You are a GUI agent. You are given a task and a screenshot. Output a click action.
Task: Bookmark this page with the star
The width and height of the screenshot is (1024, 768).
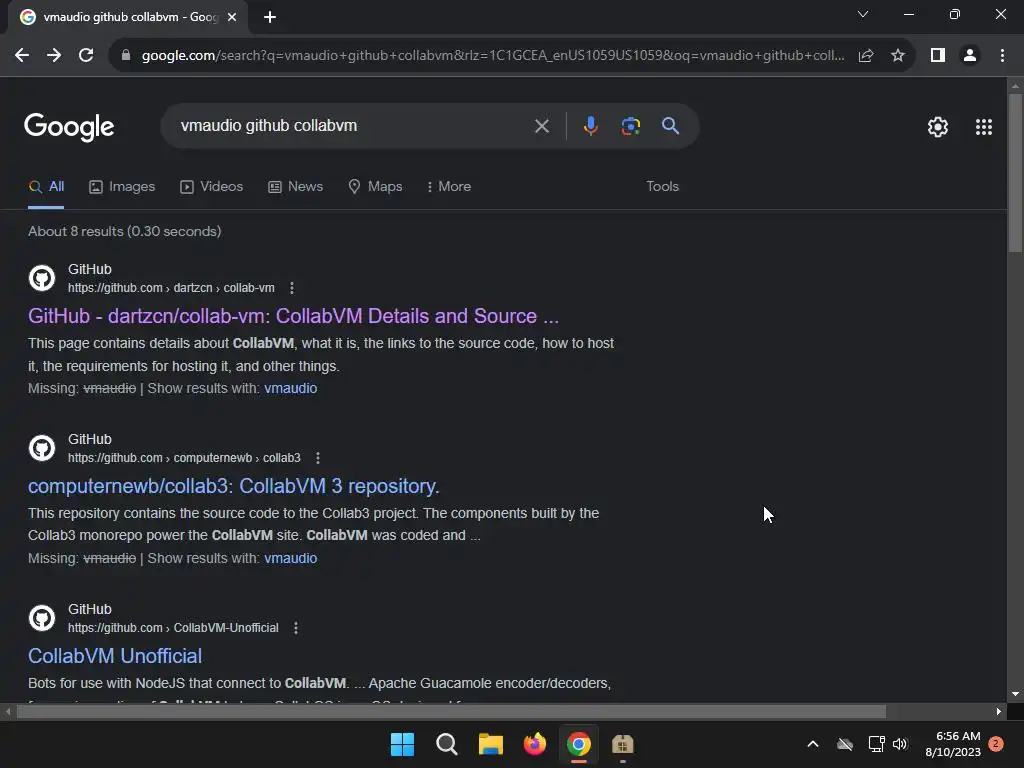tap(898, 56)
